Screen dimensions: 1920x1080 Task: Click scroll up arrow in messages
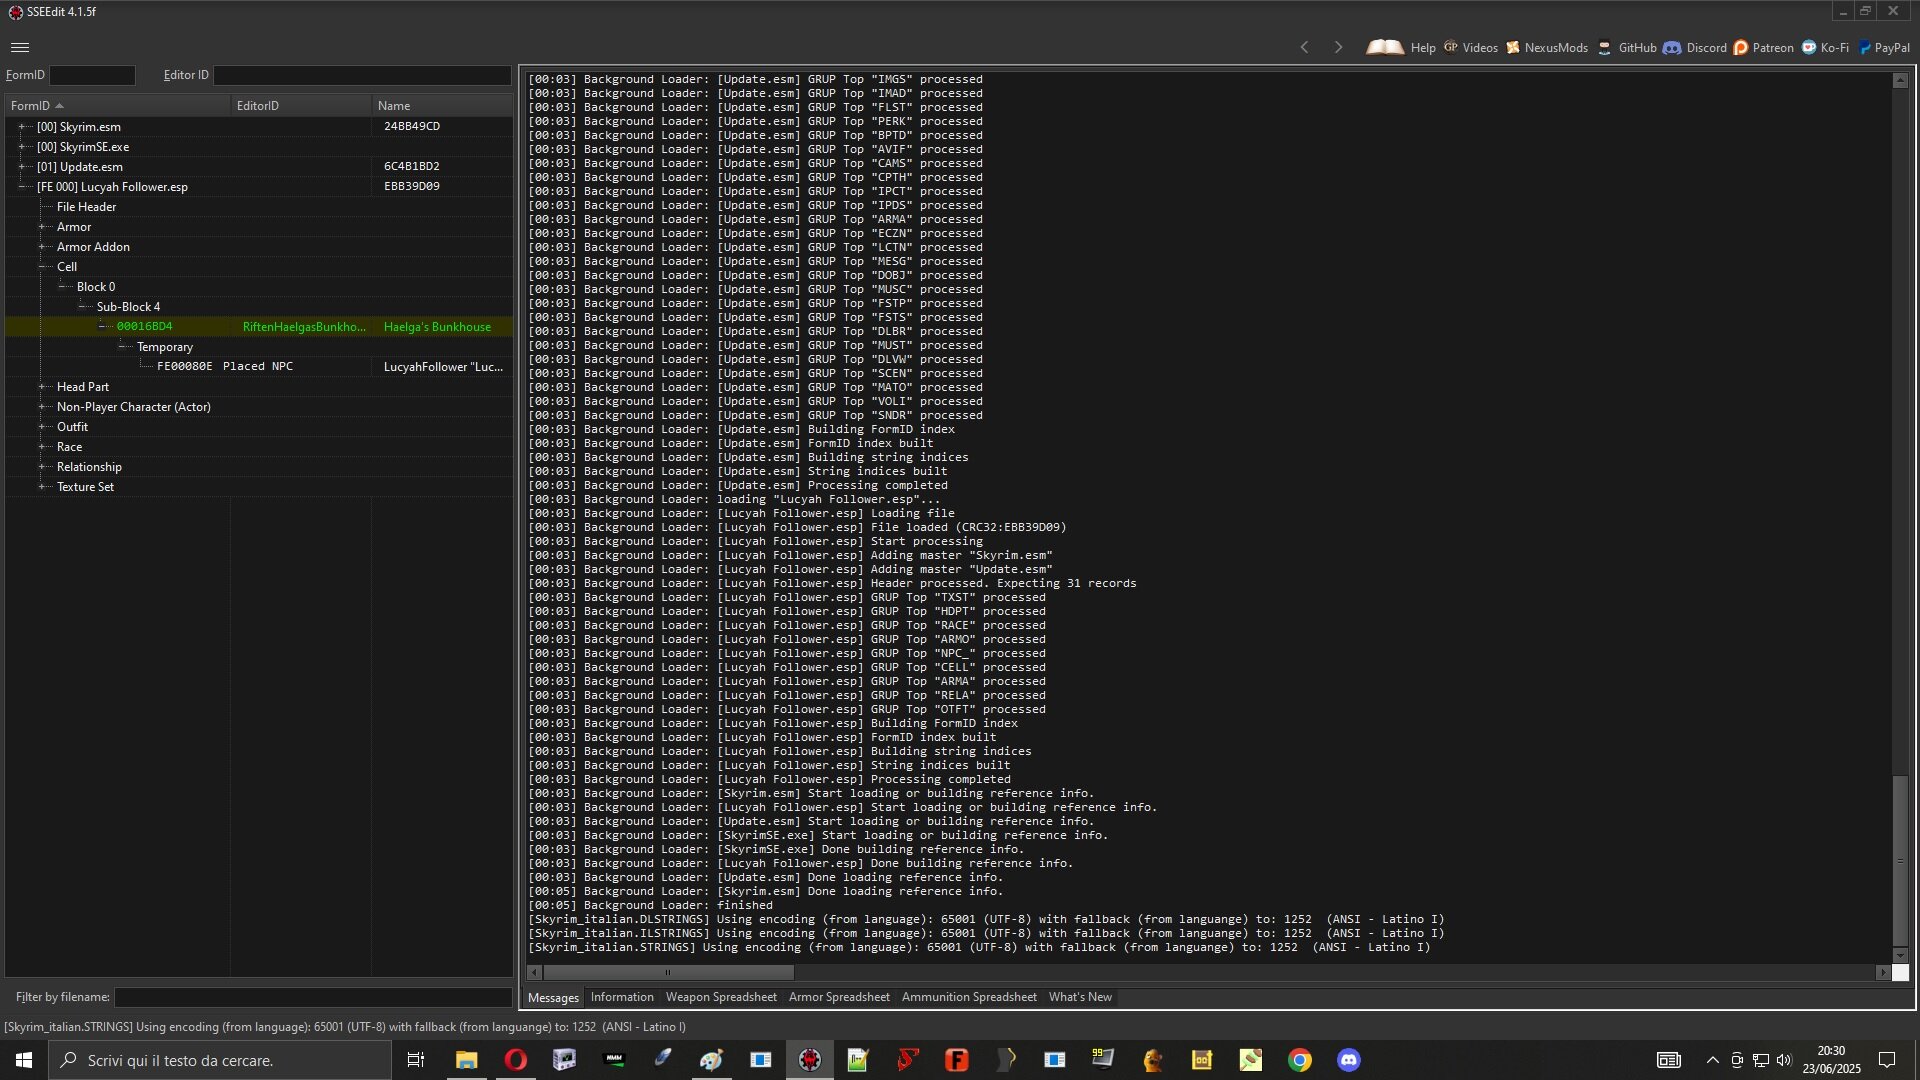[1900, 80]
